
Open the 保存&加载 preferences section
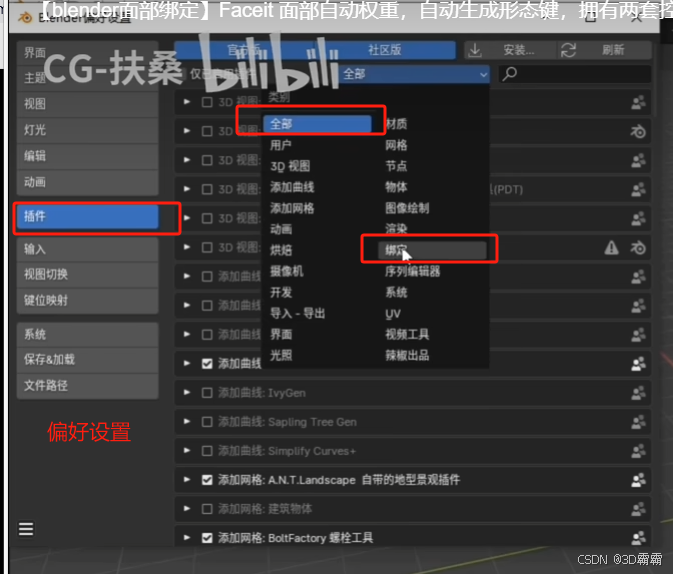pyautogui.click(x=88, y=359)
